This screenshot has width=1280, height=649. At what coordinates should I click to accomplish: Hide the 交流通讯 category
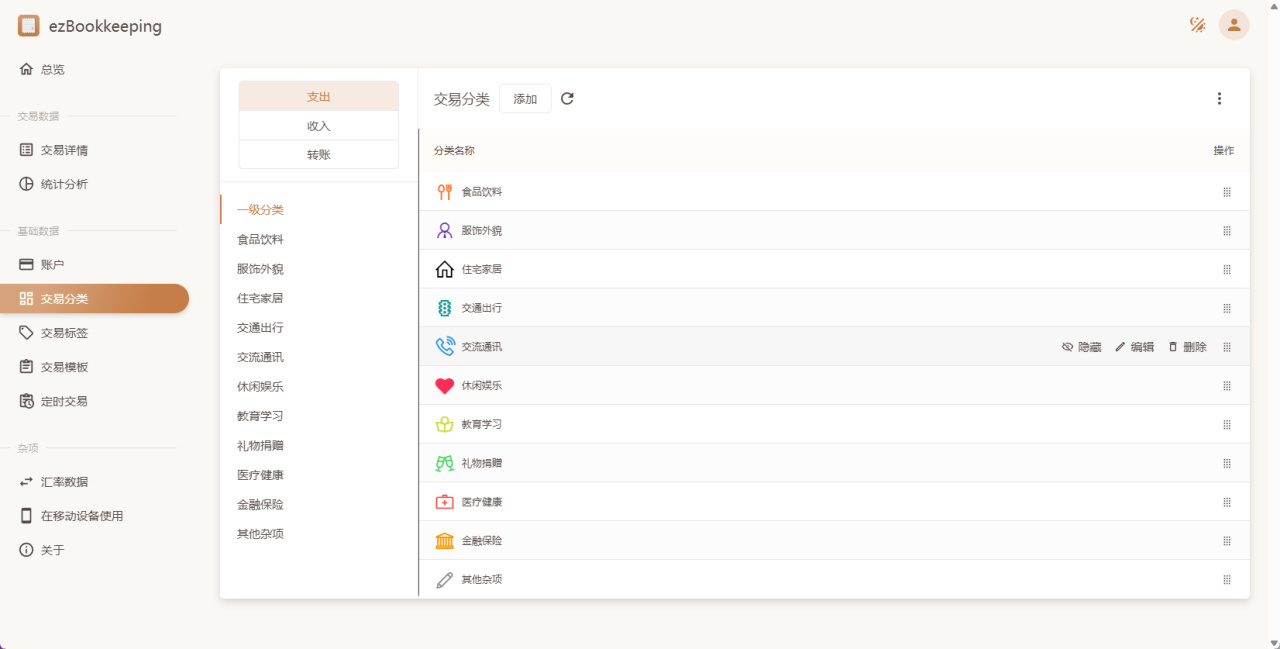click(x=1081, y=347)
